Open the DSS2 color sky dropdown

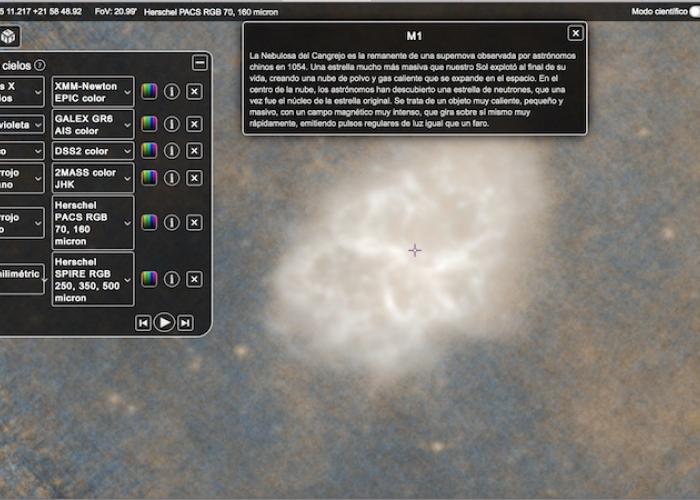pyautogui.click(x=92, y=151)
